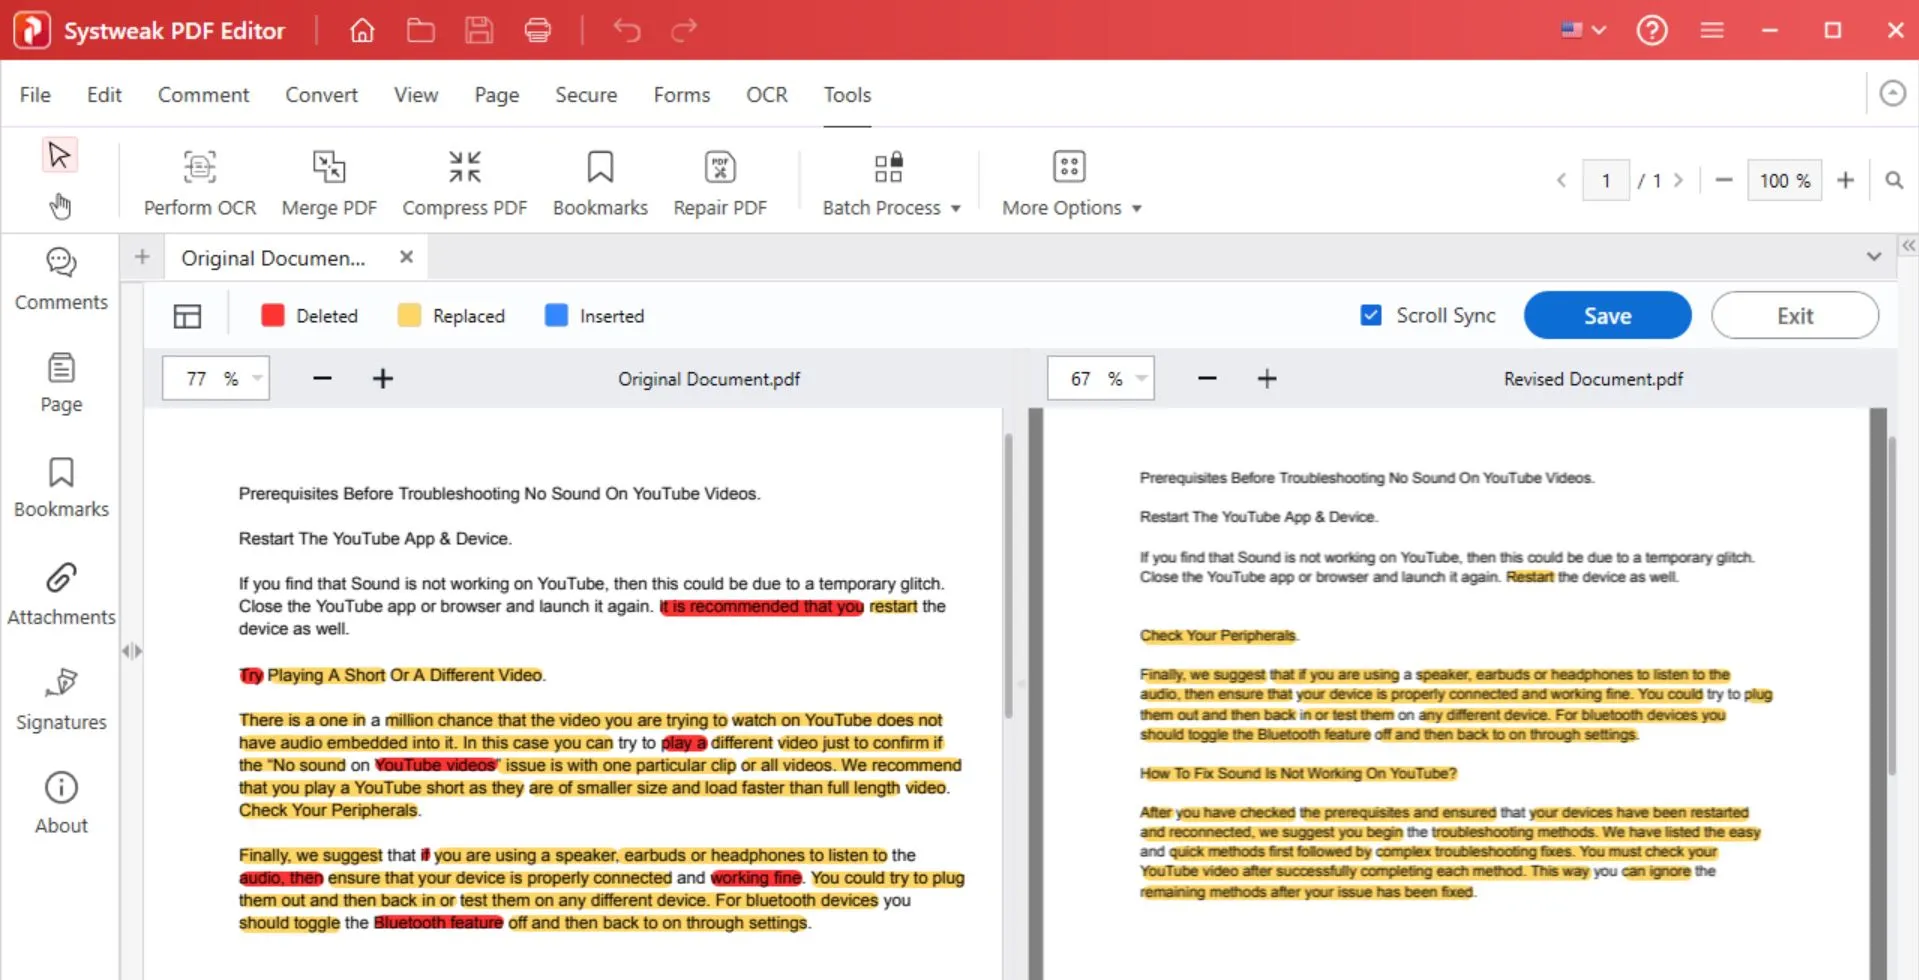Image resolution: width=1919 pixels, height=980 pixels.
Task: Open the Convert menu
Action: click(321, 95)
